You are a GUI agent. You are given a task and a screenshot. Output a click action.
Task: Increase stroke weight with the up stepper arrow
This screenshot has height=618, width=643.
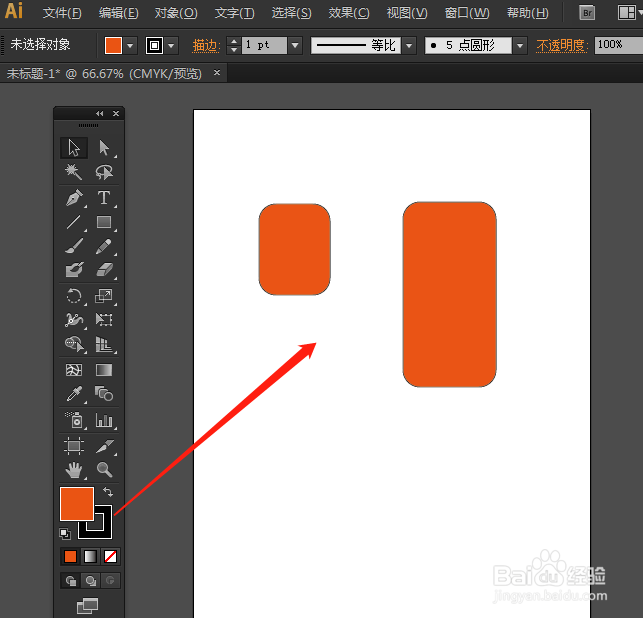coord(234,41)
